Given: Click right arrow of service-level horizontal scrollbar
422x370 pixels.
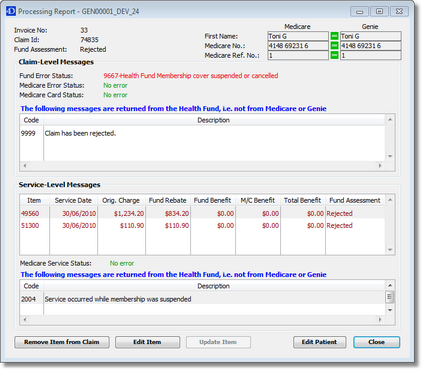Looking at the screenshot, I should click(x=380, y=320).
